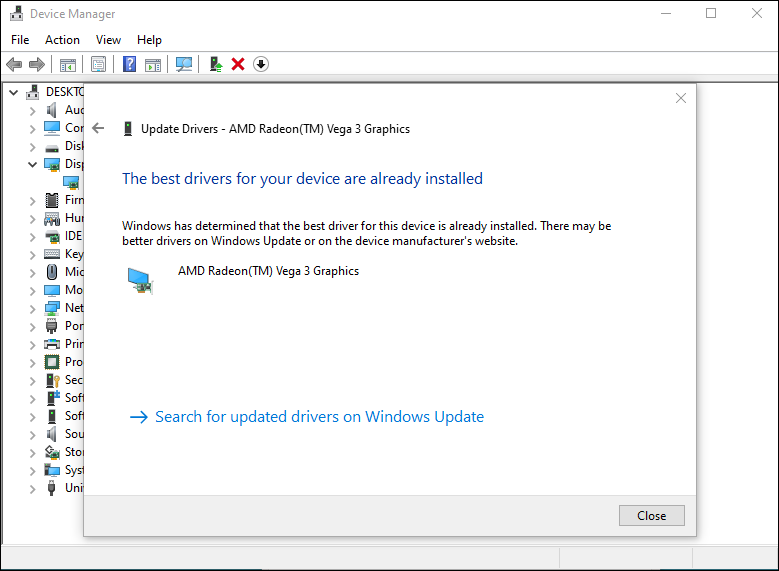Select the display adapter device under Display adapters
The width and height of the screenshot is (779, 571).
click(72, 182)
